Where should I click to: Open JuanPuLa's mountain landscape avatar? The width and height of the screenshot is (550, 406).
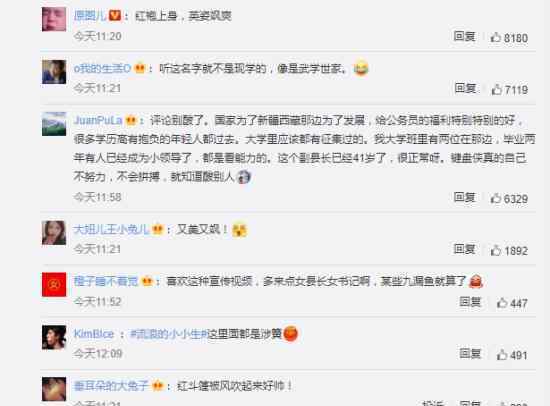point(54,124)
